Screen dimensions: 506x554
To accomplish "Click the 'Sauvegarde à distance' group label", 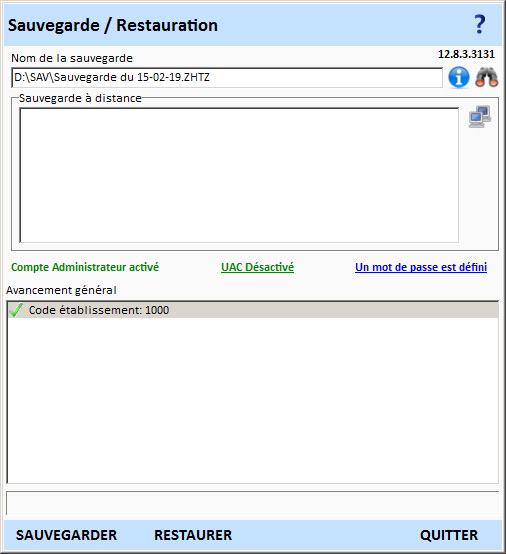I will 80,98.
